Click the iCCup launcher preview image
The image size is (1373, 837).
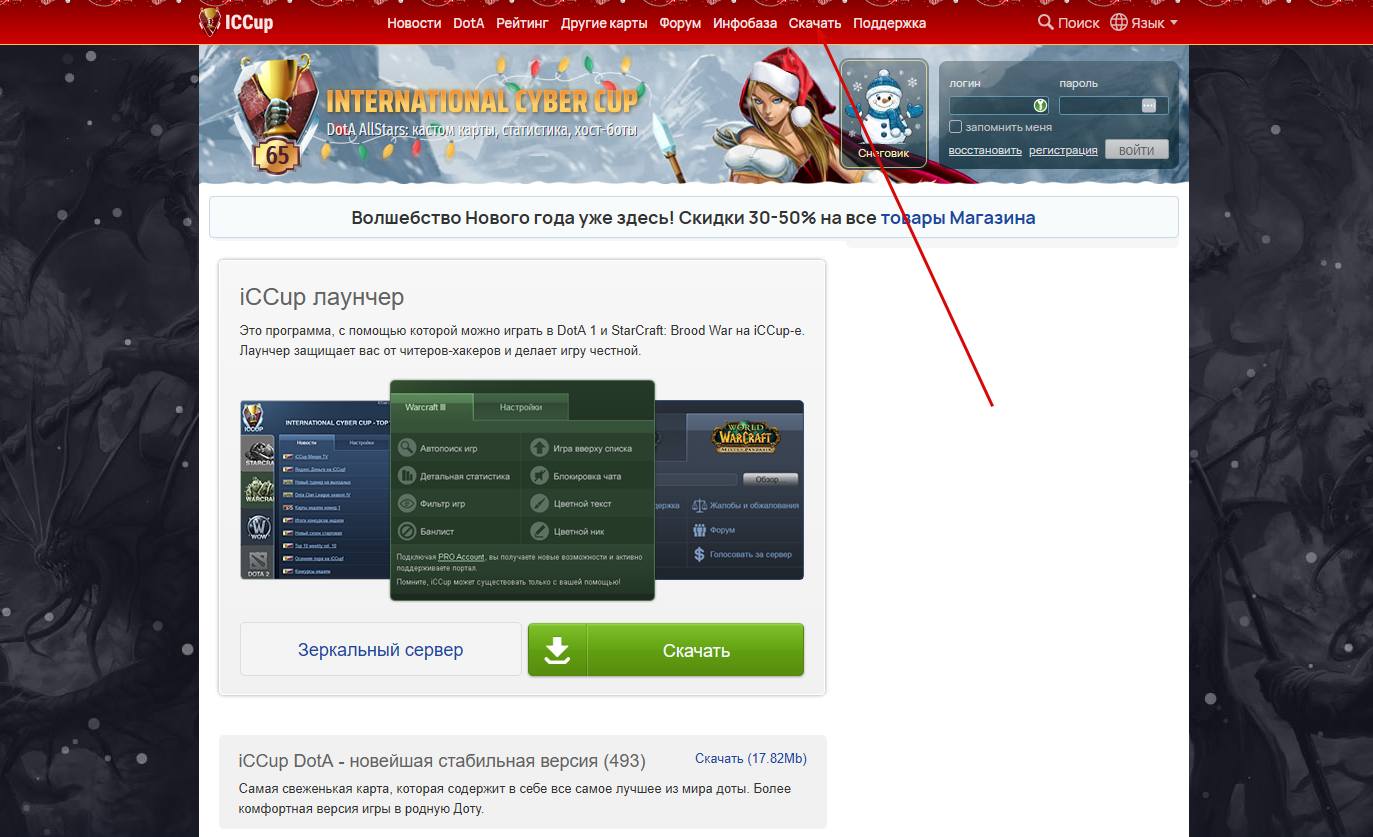pyautogui.click(x=522, y=490)
